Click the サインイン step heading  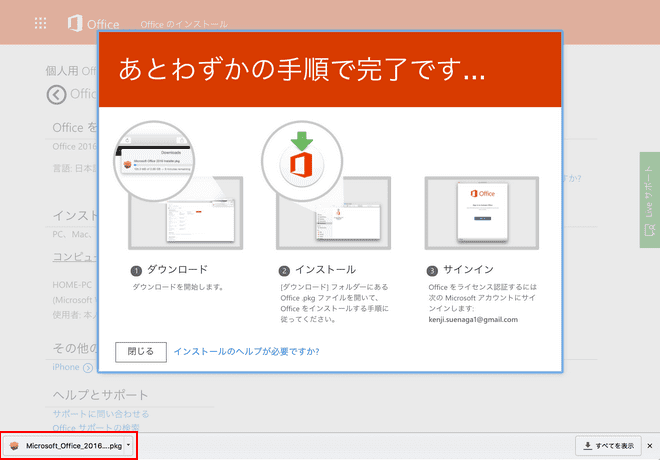(x=468, y=269)
